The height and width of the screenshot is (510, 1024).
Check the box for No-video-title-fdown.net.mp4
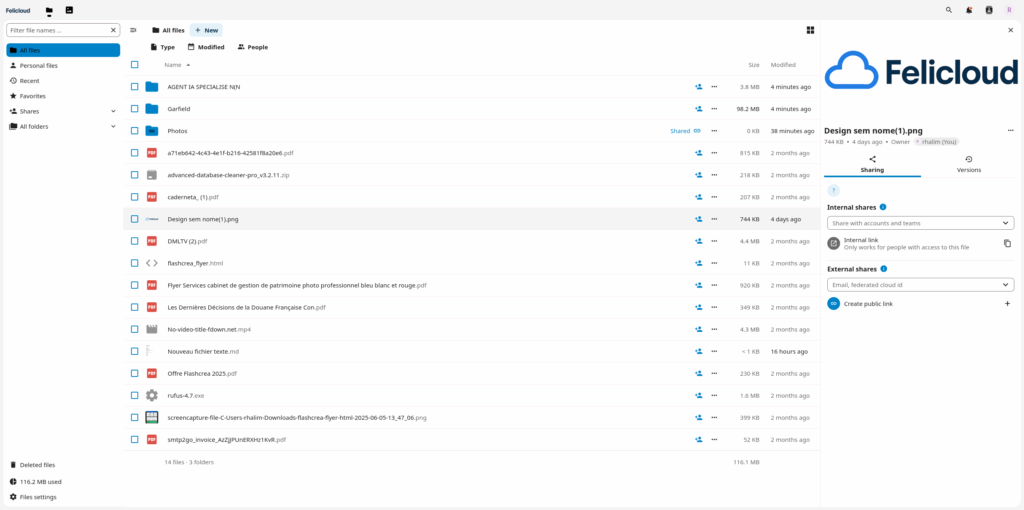click(x=135, y=330)
